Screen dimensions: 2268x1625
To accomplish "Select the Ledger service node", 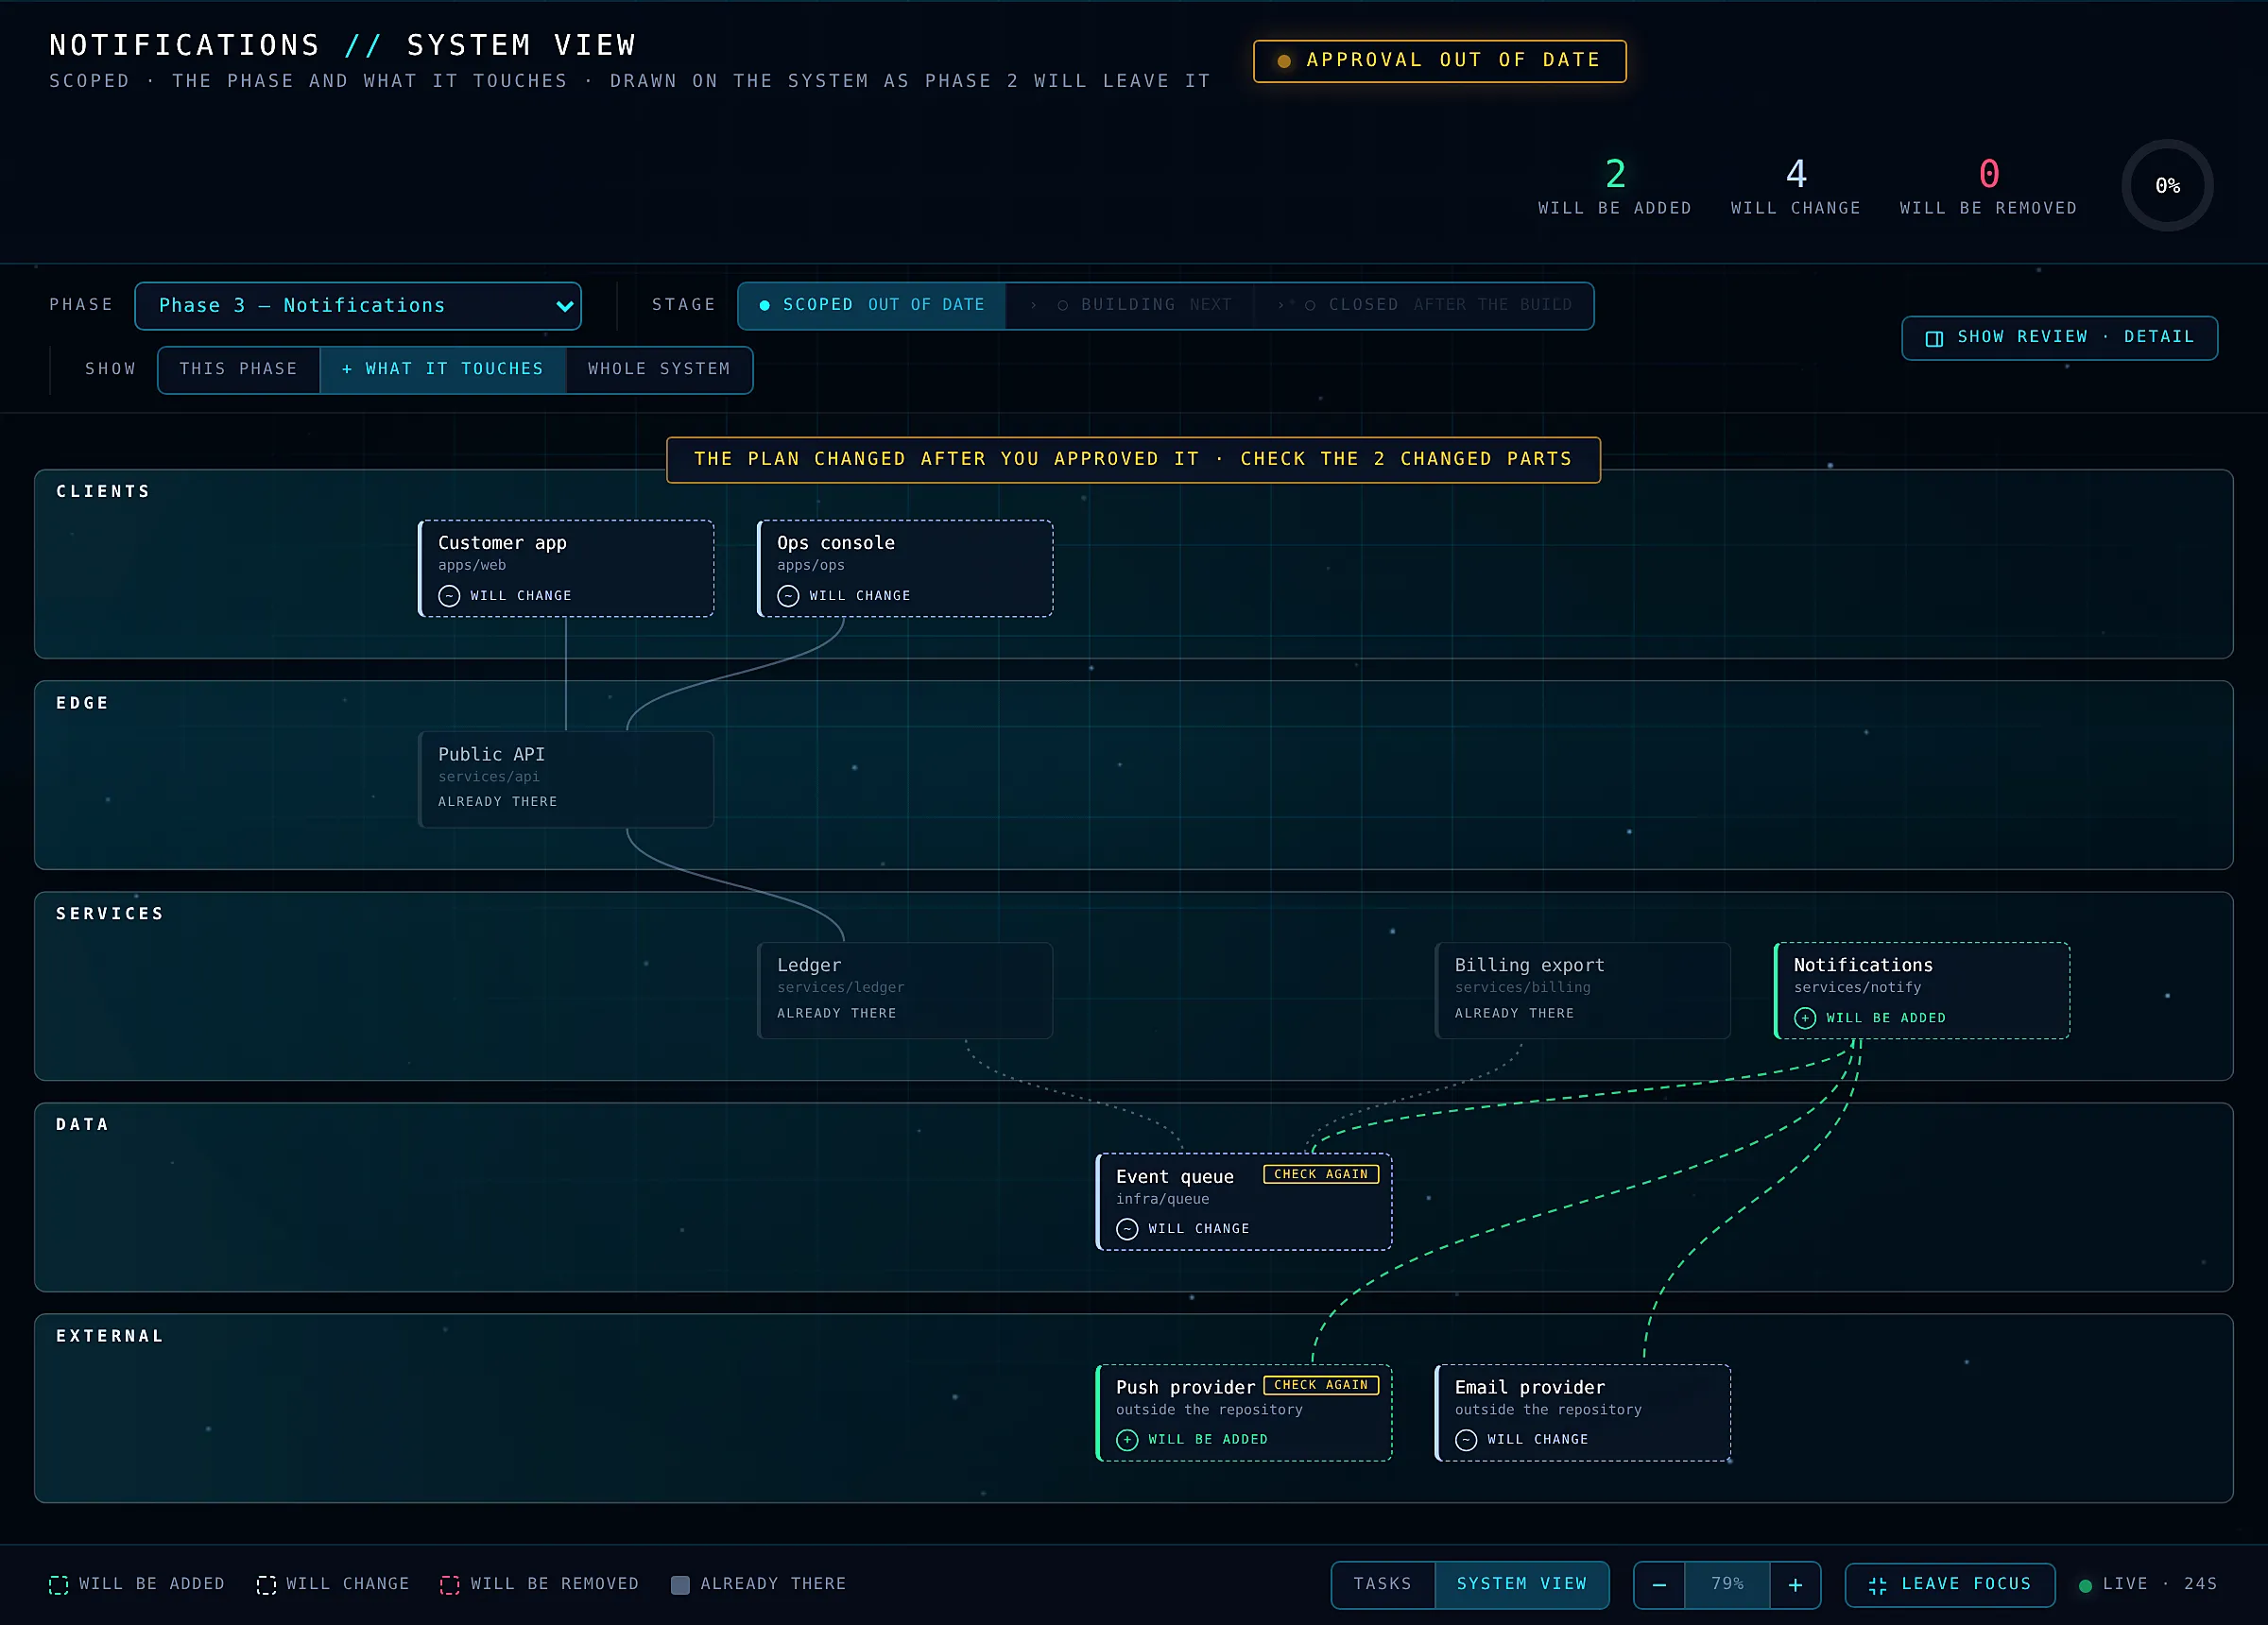I will click(905, 990).
